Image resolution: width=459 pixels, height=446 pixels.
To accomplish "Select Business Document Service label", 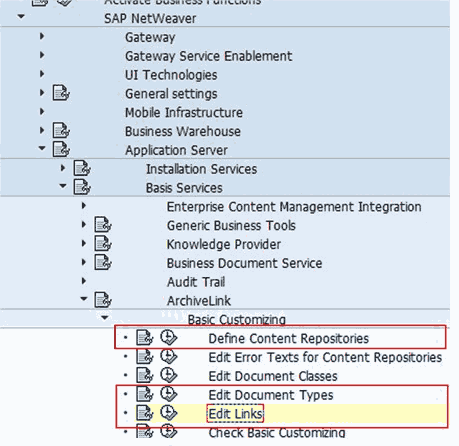I will 244,263.
